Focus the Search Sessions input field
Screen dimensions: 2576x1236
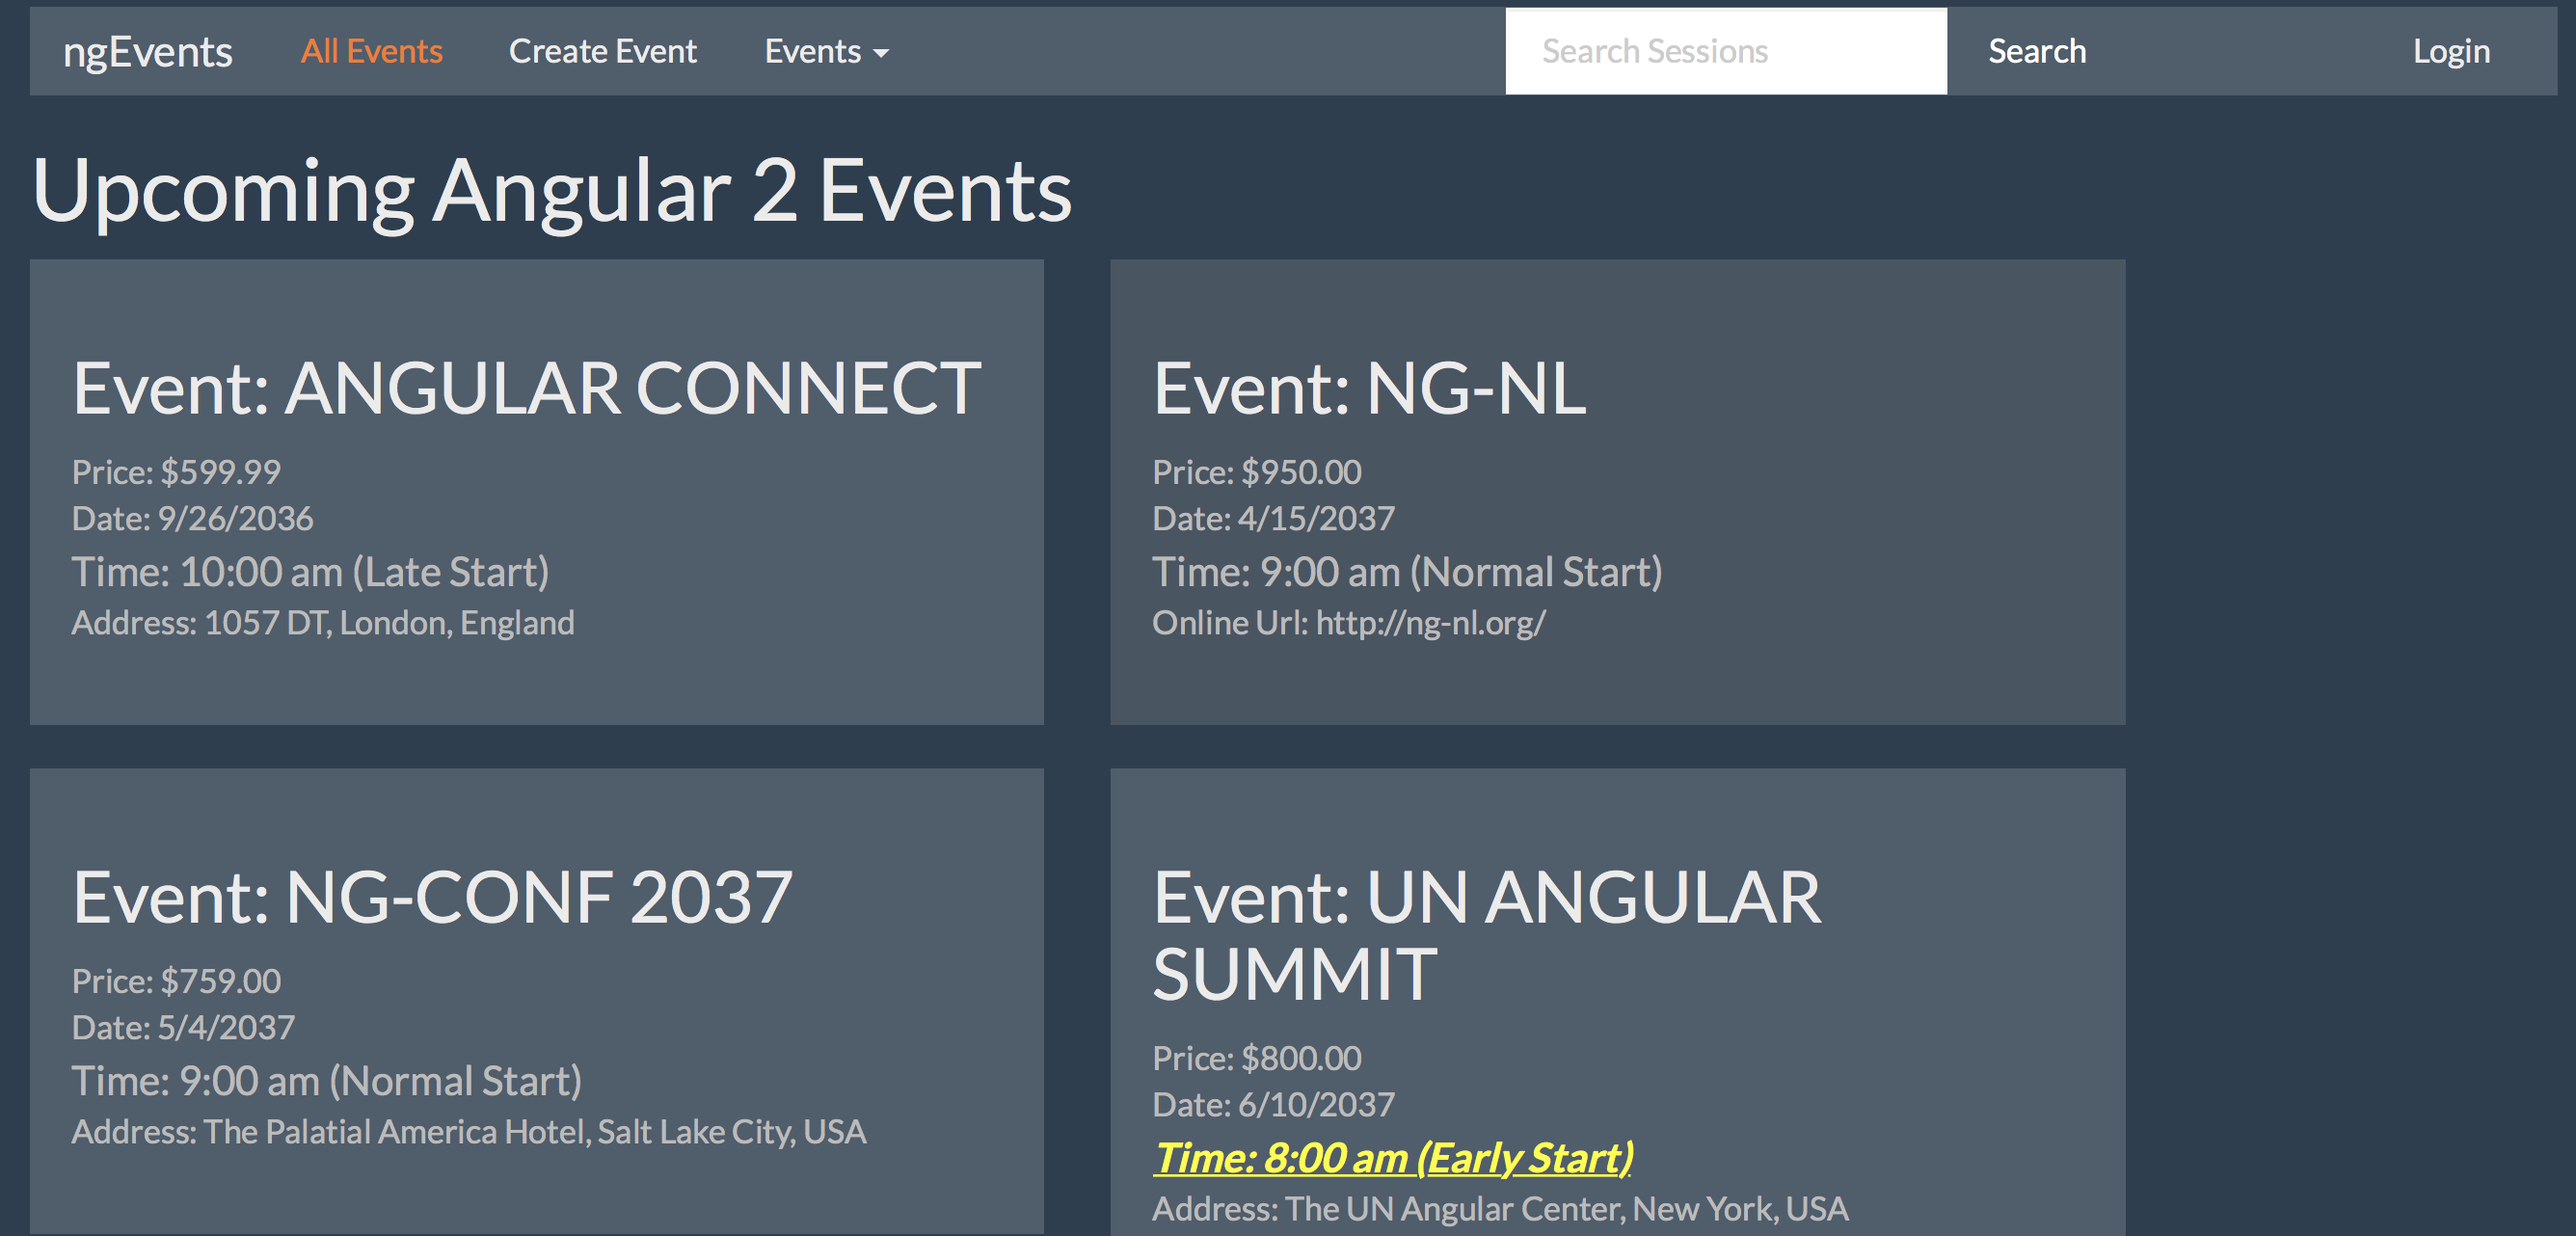tap(1726, 51)
